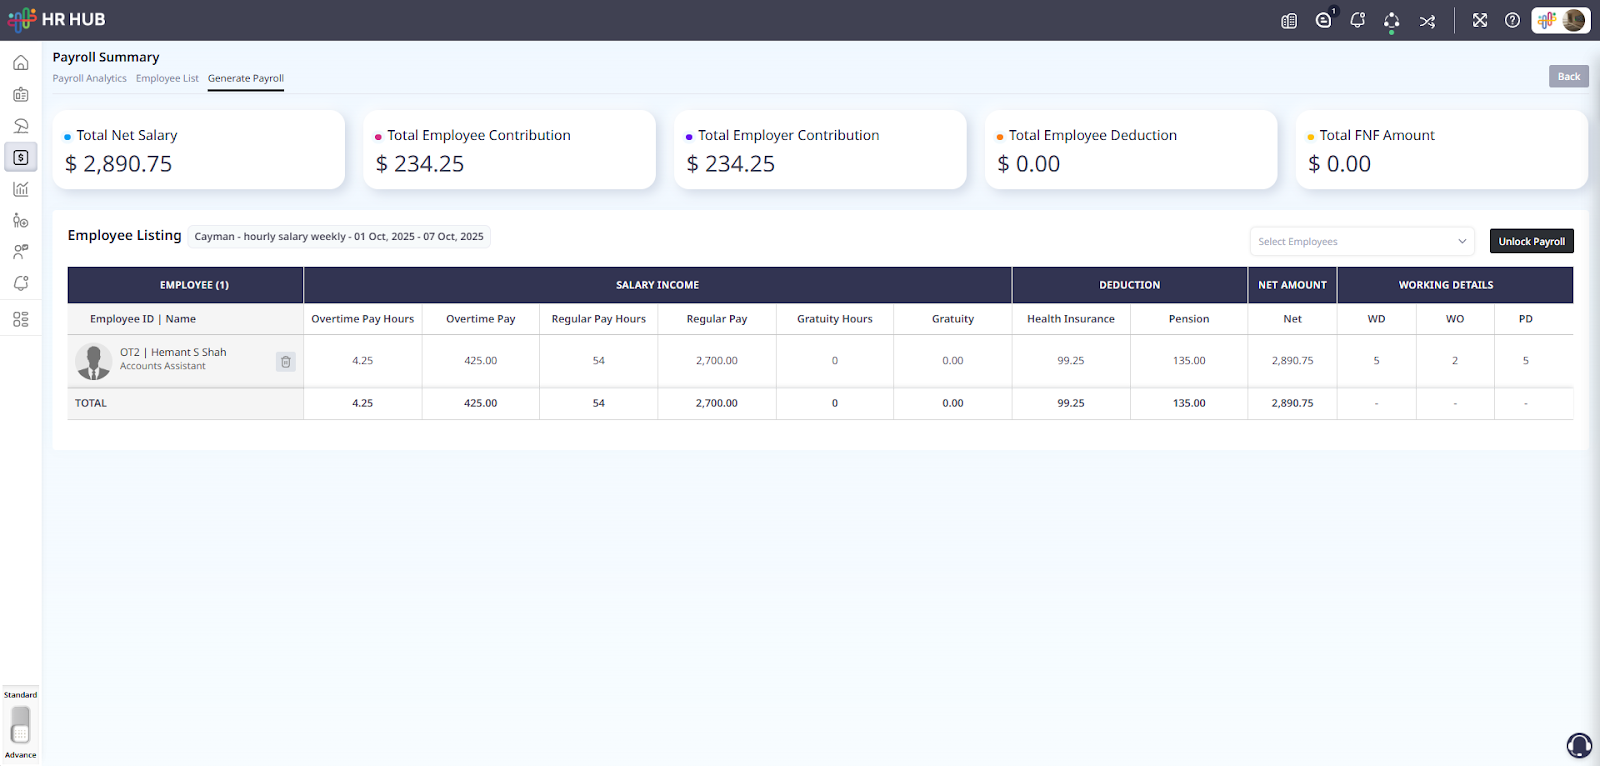Expand the Select Employees dropdown
The image size is (1600, 766).
pos(1362,241)
